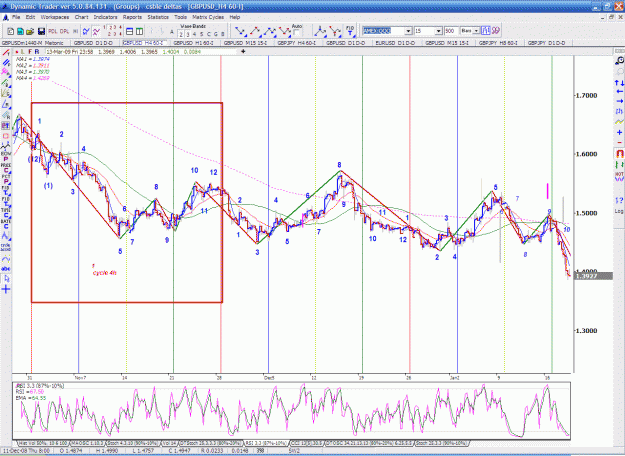Click the horizontal split window icon
The height and width of the screenshot is (456, 625).
tap(130, 31)
